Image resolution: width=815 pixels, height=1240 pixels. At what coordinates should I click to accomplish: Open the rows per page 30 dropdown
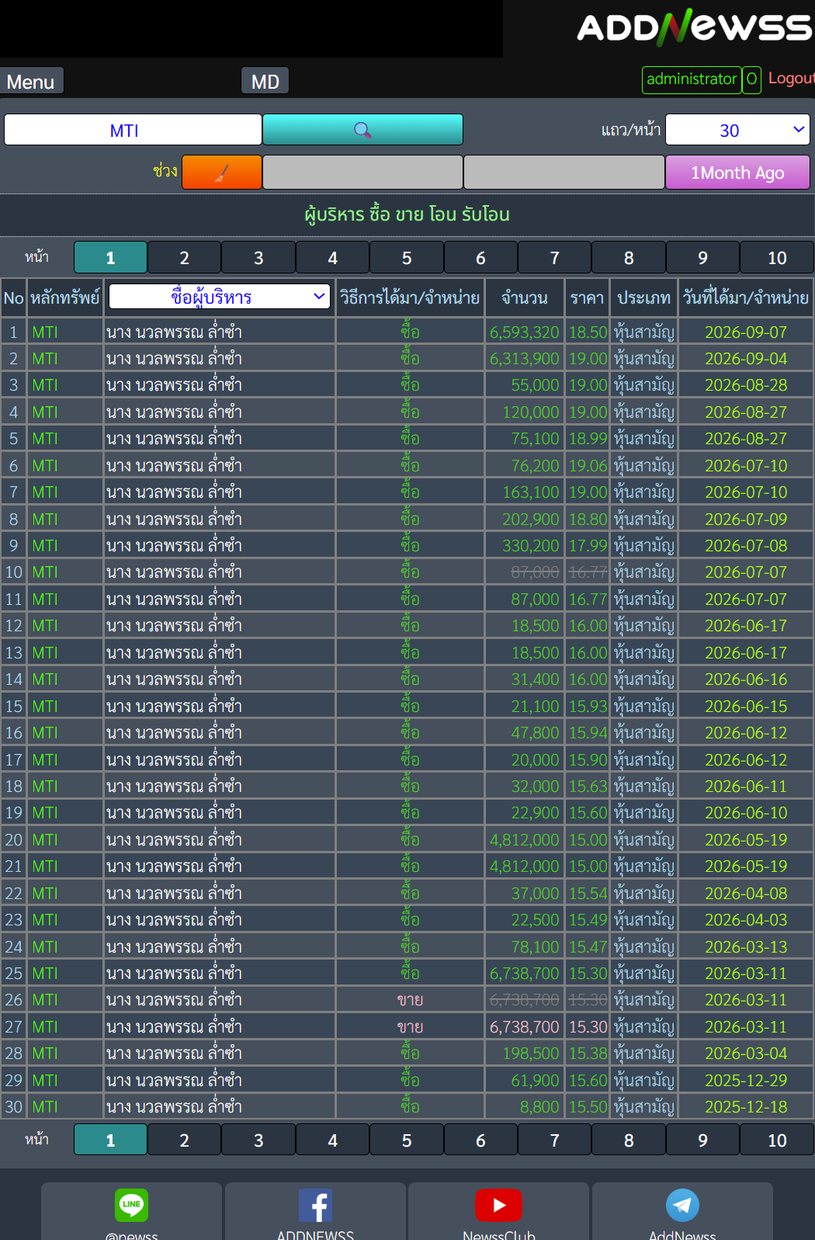tap(738, 130)
